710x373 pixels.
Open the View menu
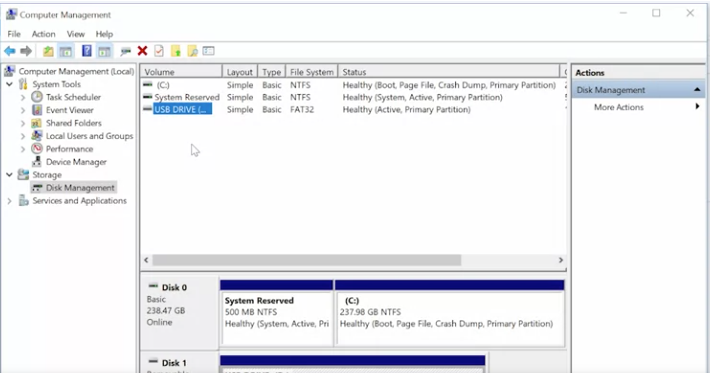coord(76,34)
